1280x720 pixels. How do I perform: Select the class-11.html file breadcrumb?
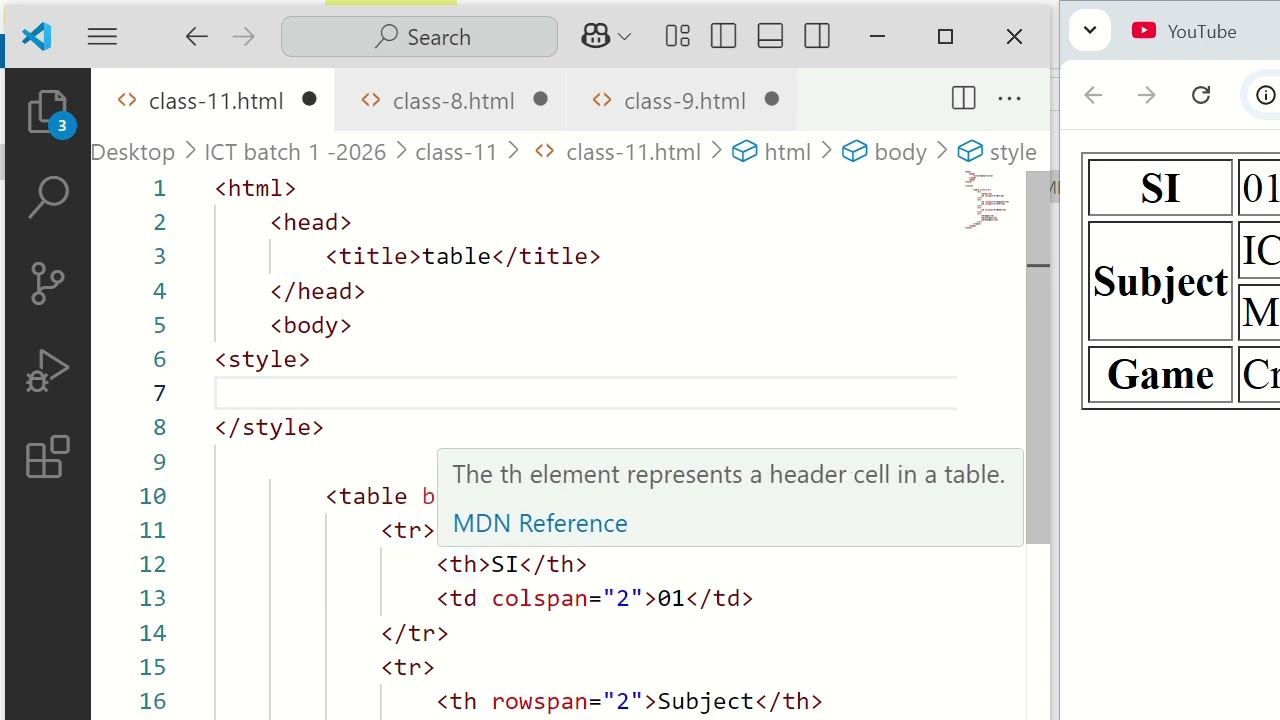[618, 152]
